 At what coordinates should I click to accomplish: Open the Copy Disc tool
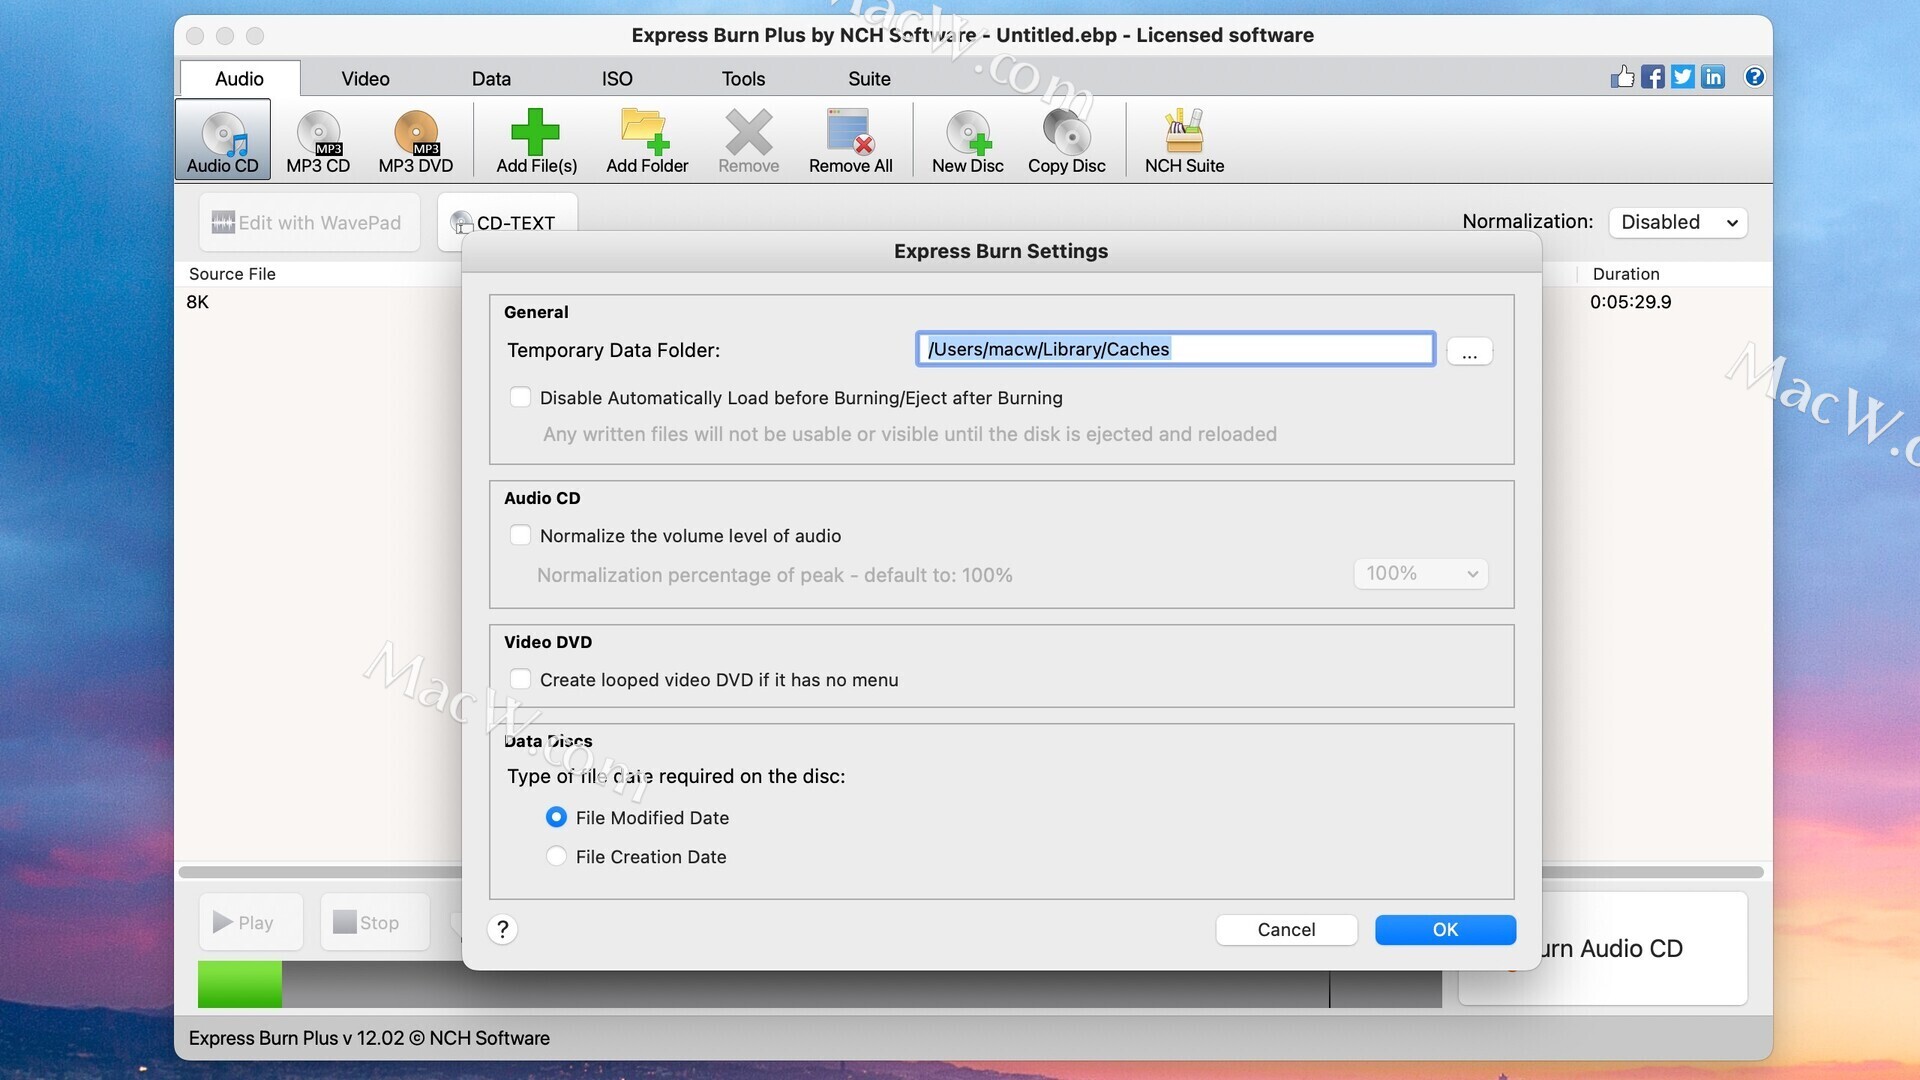1066,133
